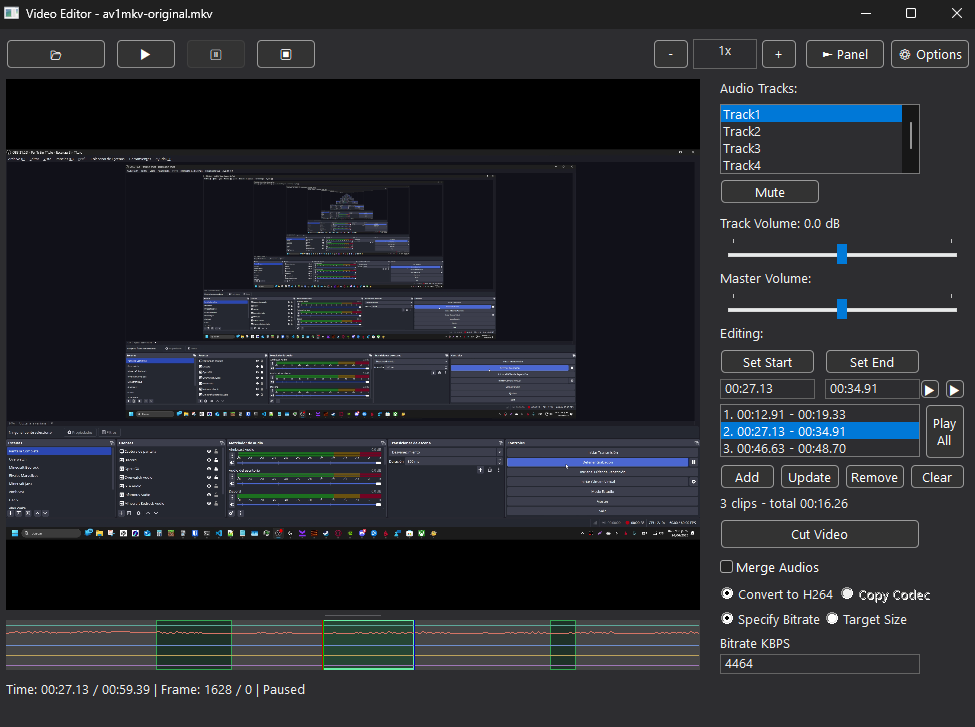
Task: Click third narrow clip region on timeline
Action: (x=563, y=645)
